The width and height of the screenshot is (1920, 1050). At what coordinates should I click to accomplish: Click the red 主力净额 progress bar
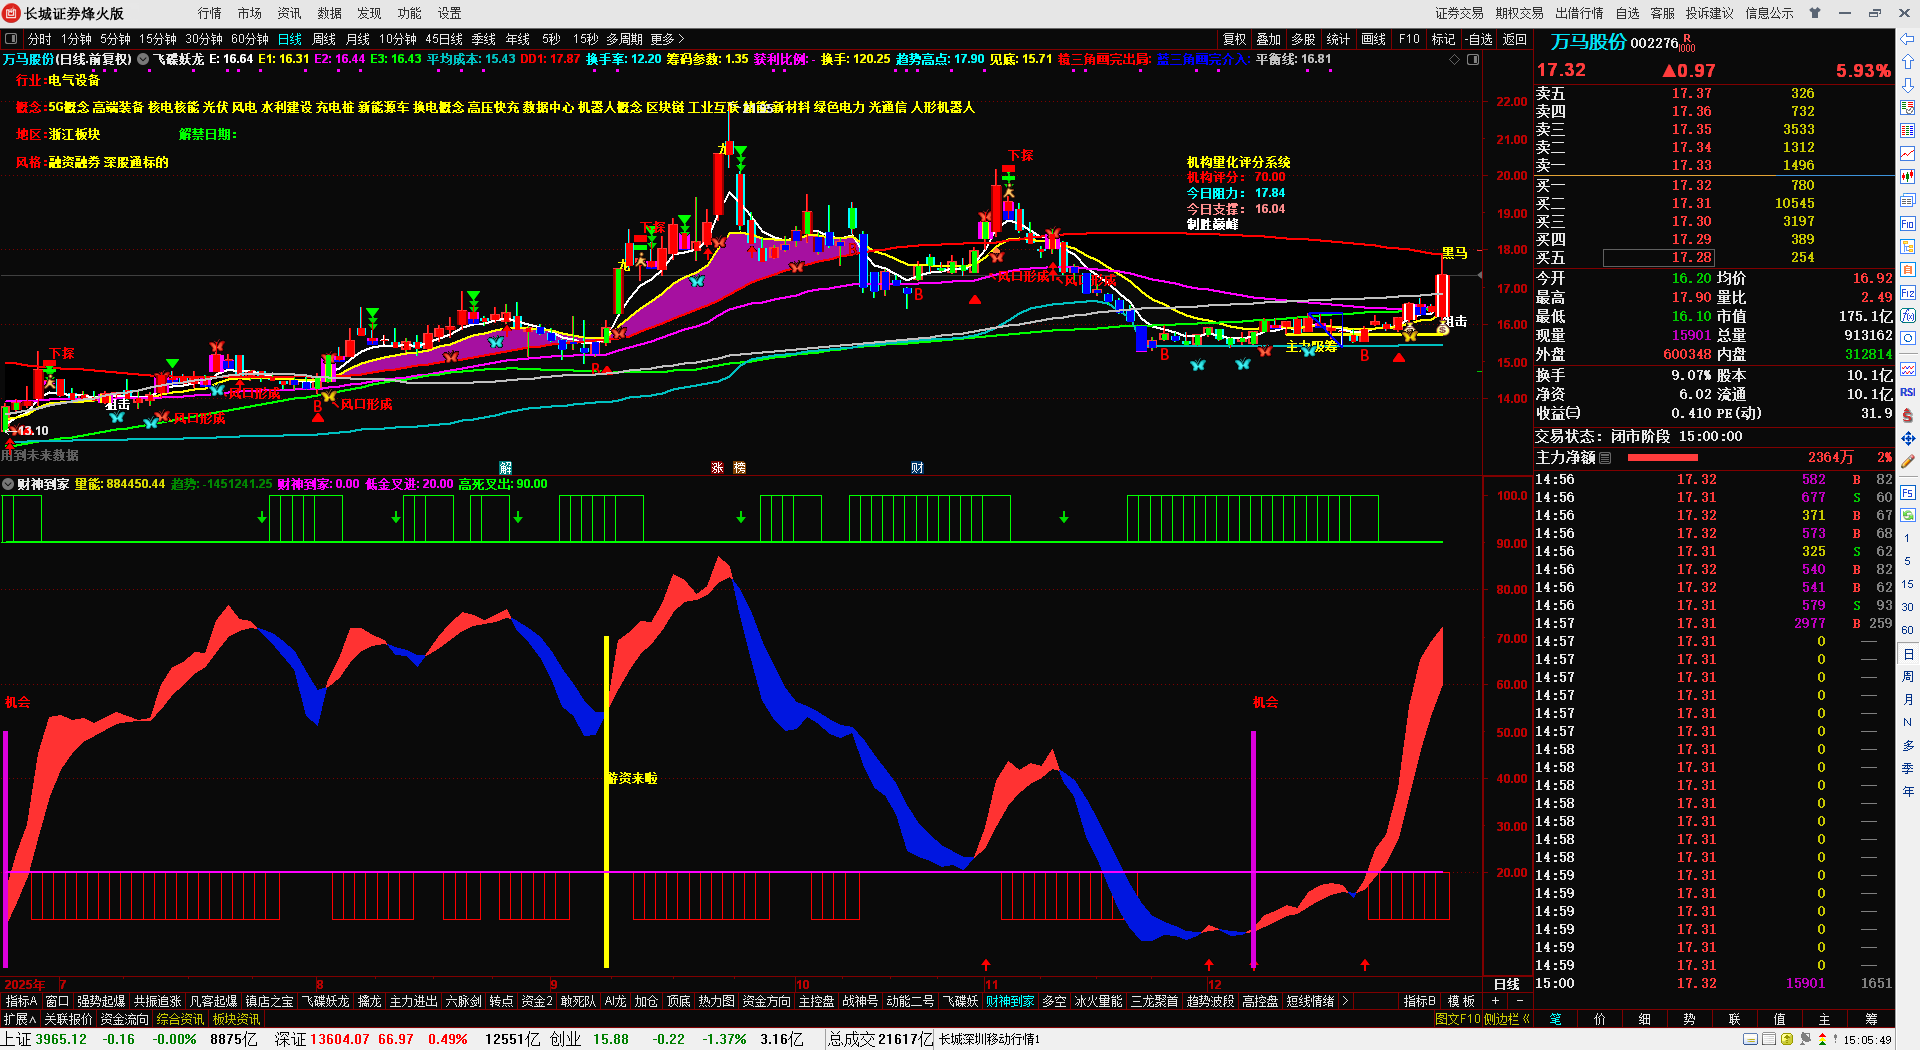[x=1663, y=457]
